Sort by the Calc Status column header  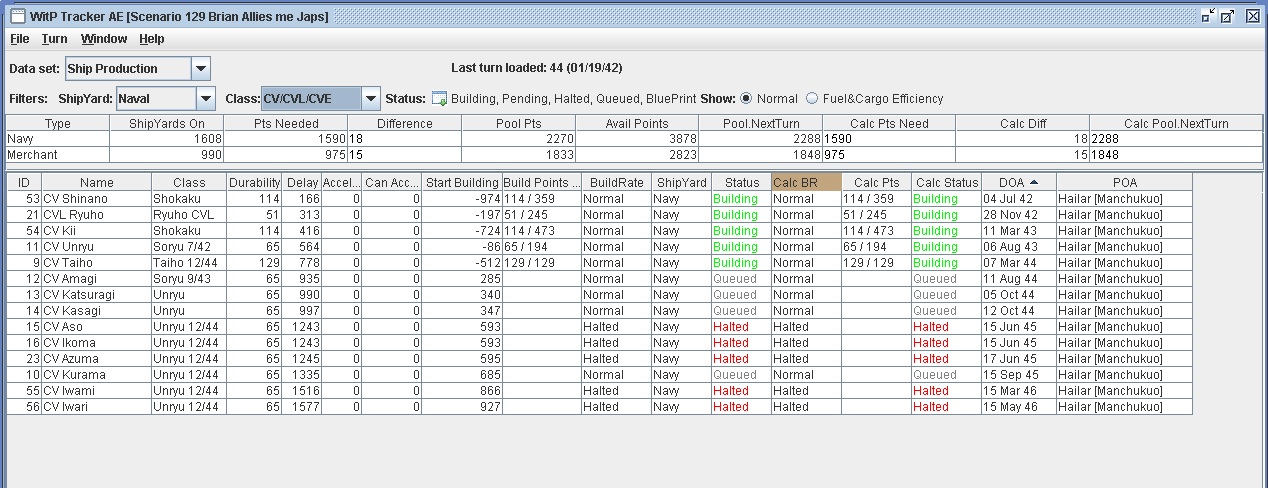[947, 182]
